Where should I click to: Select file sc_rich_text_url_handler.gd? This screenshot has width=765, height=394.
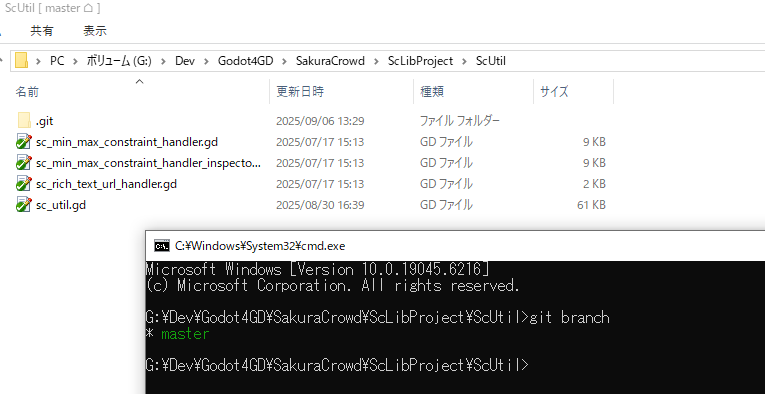(x=106, y=184)
